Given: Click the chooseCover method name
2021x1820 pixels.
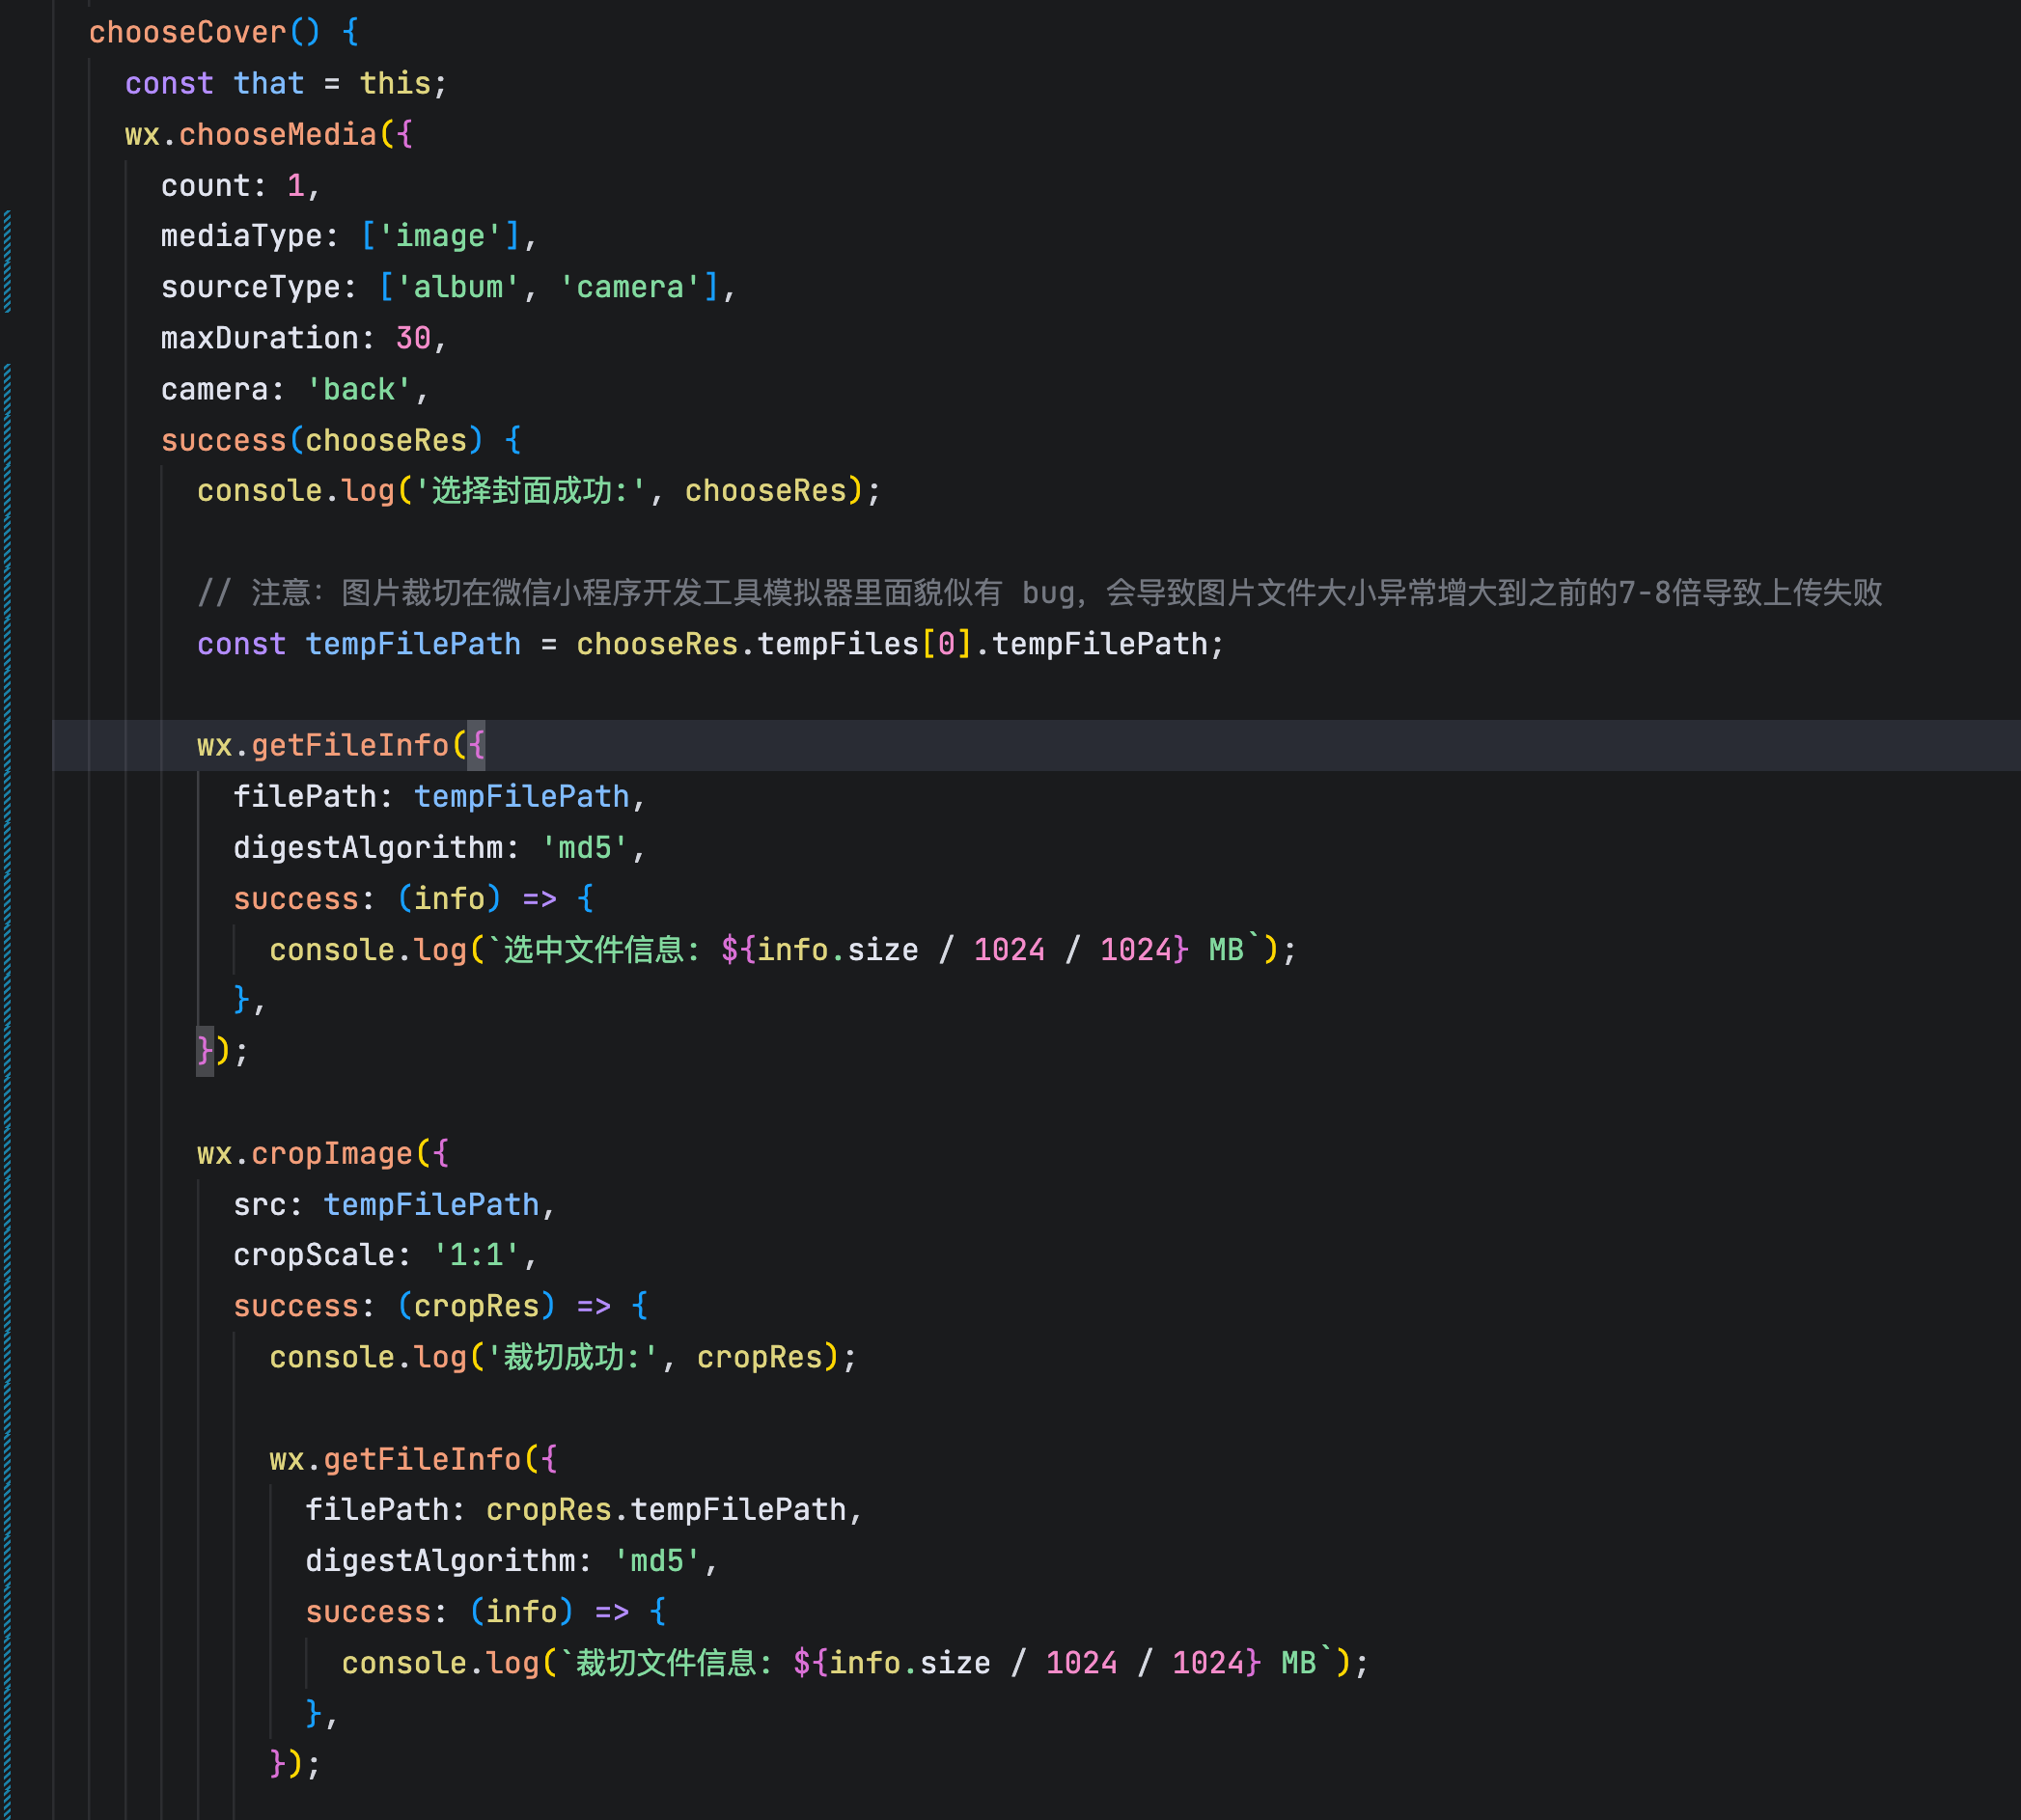Looking at the screenshot, I should pyautogui.click(x=187, y=32).
